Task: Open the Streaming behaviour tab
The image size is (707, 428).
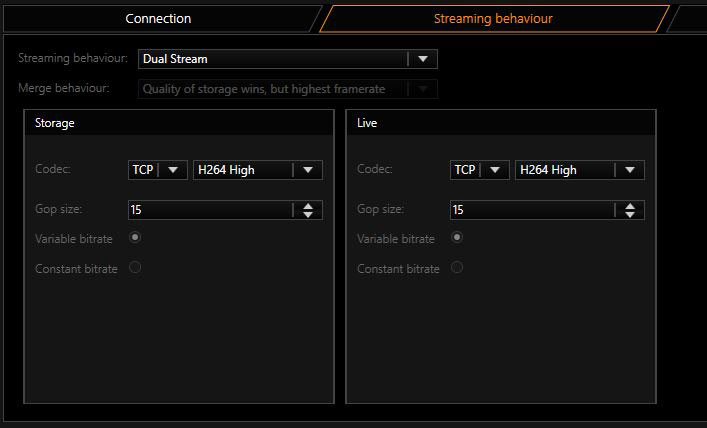Action: (493, 18)
